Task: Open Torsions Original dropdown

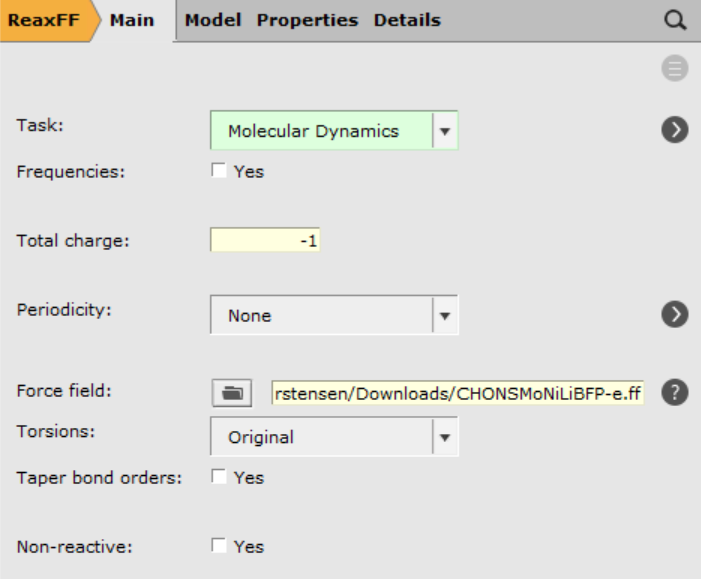Action: tap(334, 437)
